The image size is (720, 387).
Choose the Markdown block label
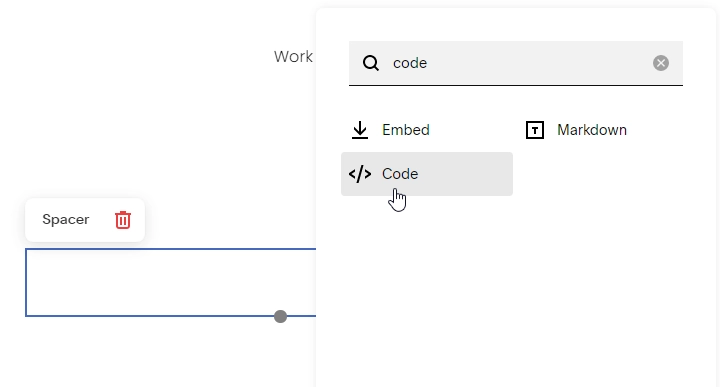(592, 130)
